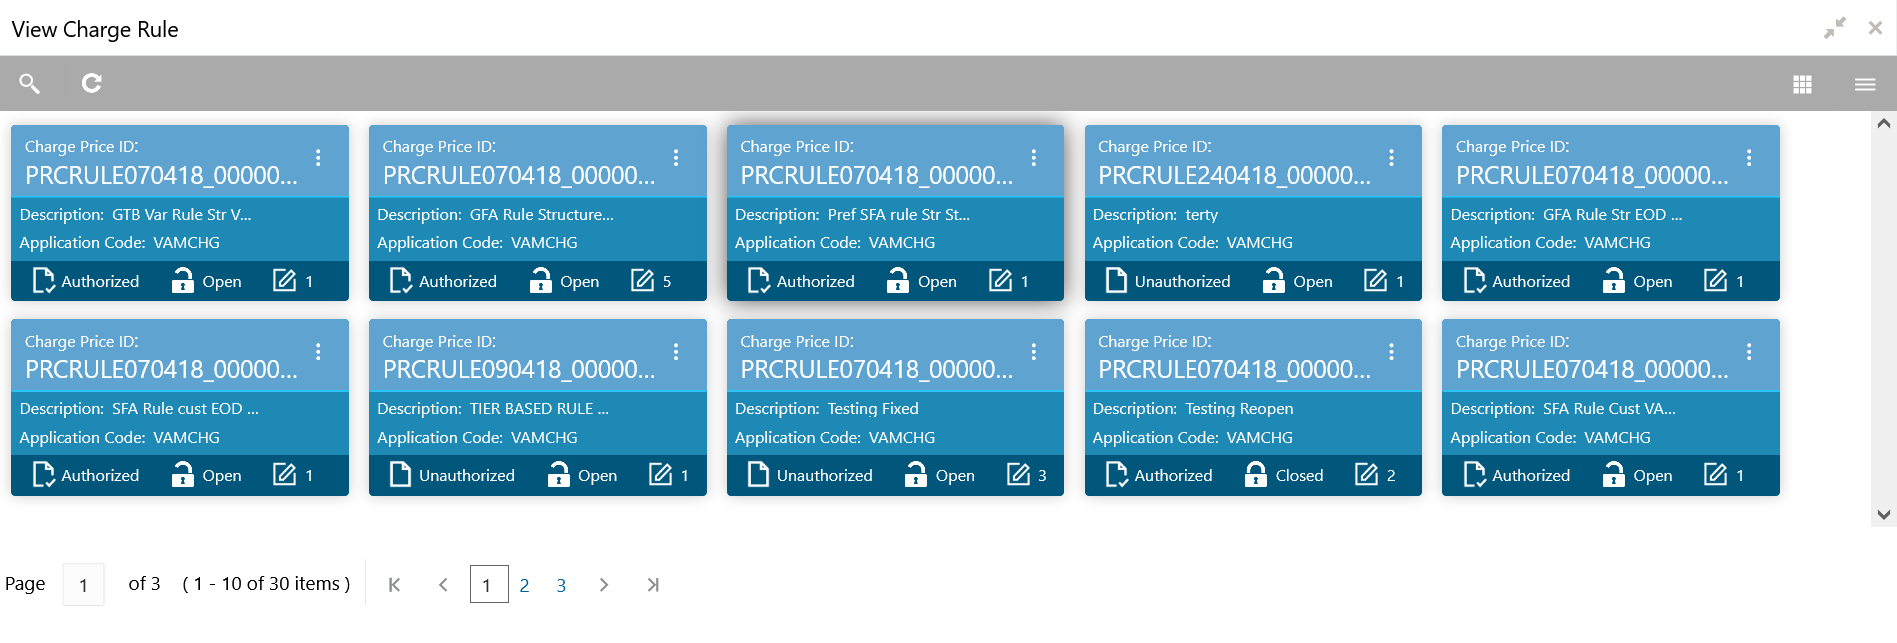The image size is (1897, 643).
Task: Select PRCRULE240418 charge price ID title
Action: [x=1234, y=176]
